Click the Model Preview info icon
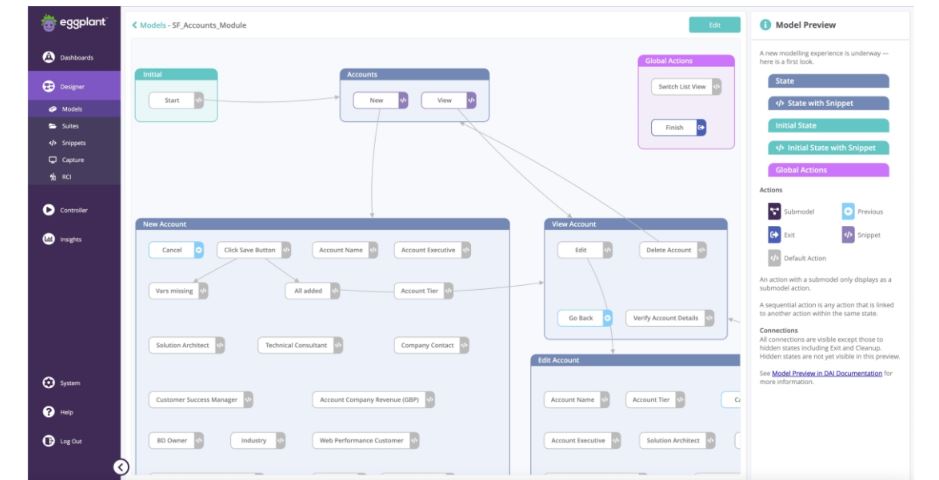This screenshot has height=480, width=939. point(765,25)
